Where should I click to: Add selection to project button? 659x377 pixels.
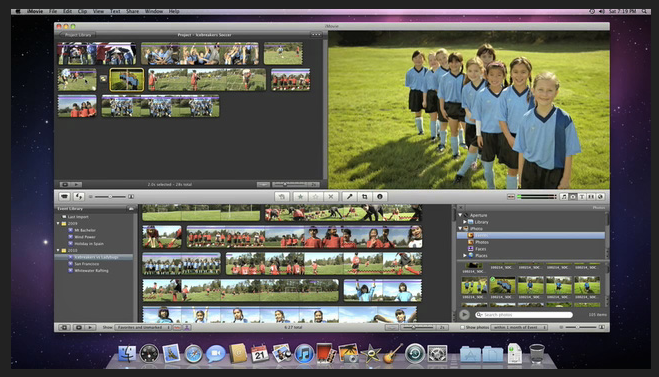click(282, 196)
